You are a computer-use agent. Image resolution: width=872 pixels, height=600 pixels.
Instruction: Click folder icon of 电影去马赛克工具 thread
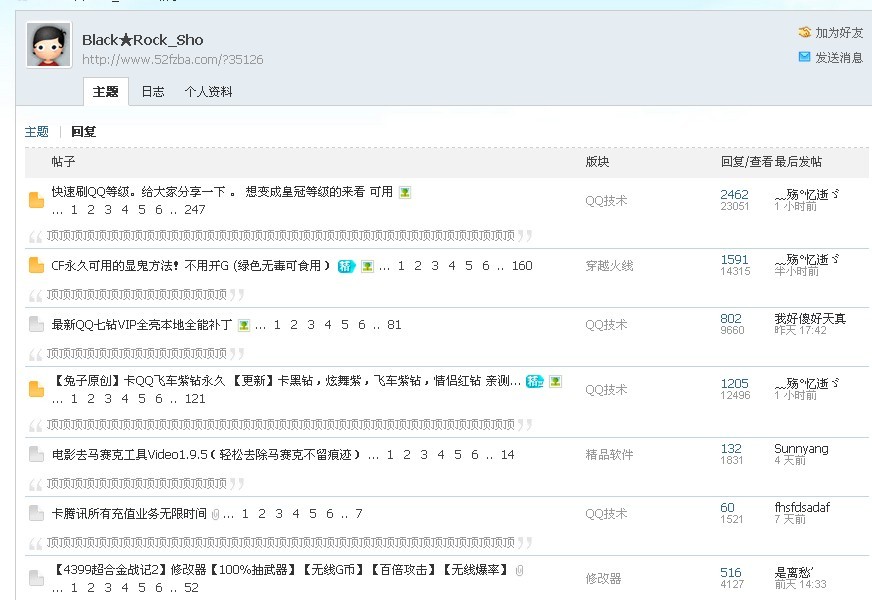pos(37,455)
